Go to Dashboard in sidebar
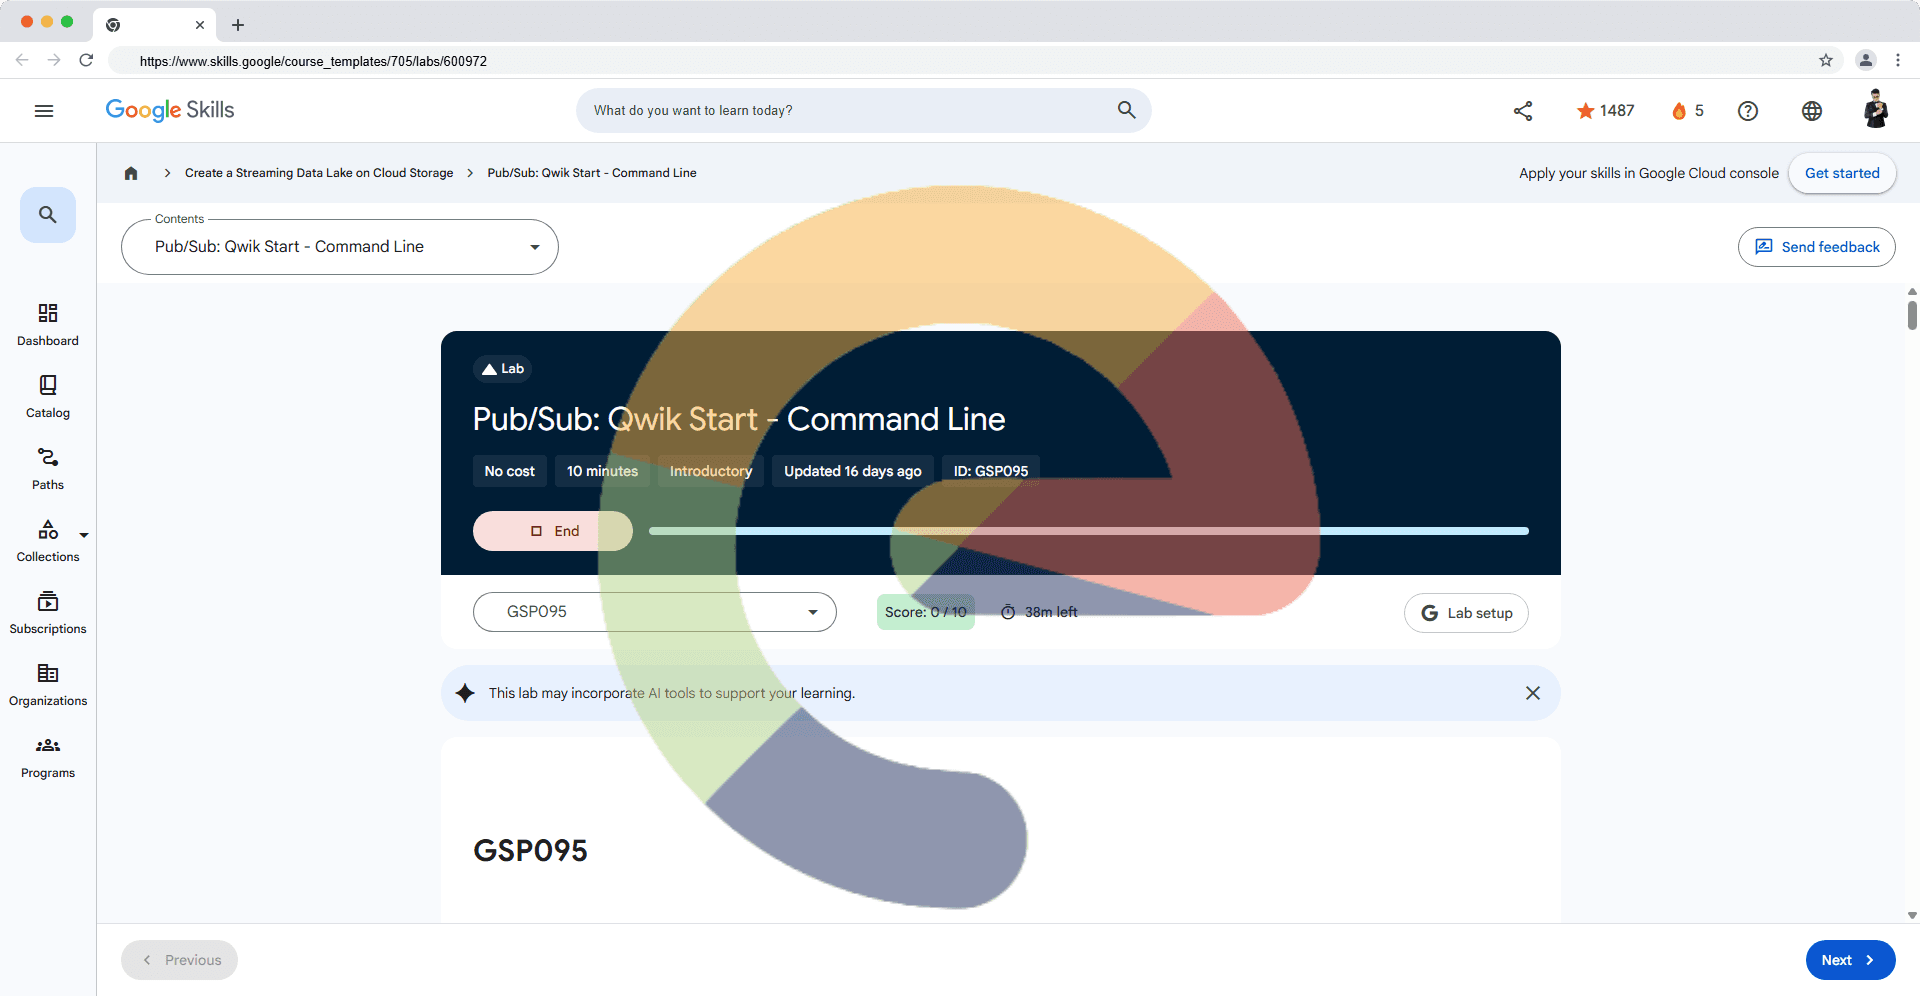Viewport: 1920px width, 996px height. pos(48,325)
